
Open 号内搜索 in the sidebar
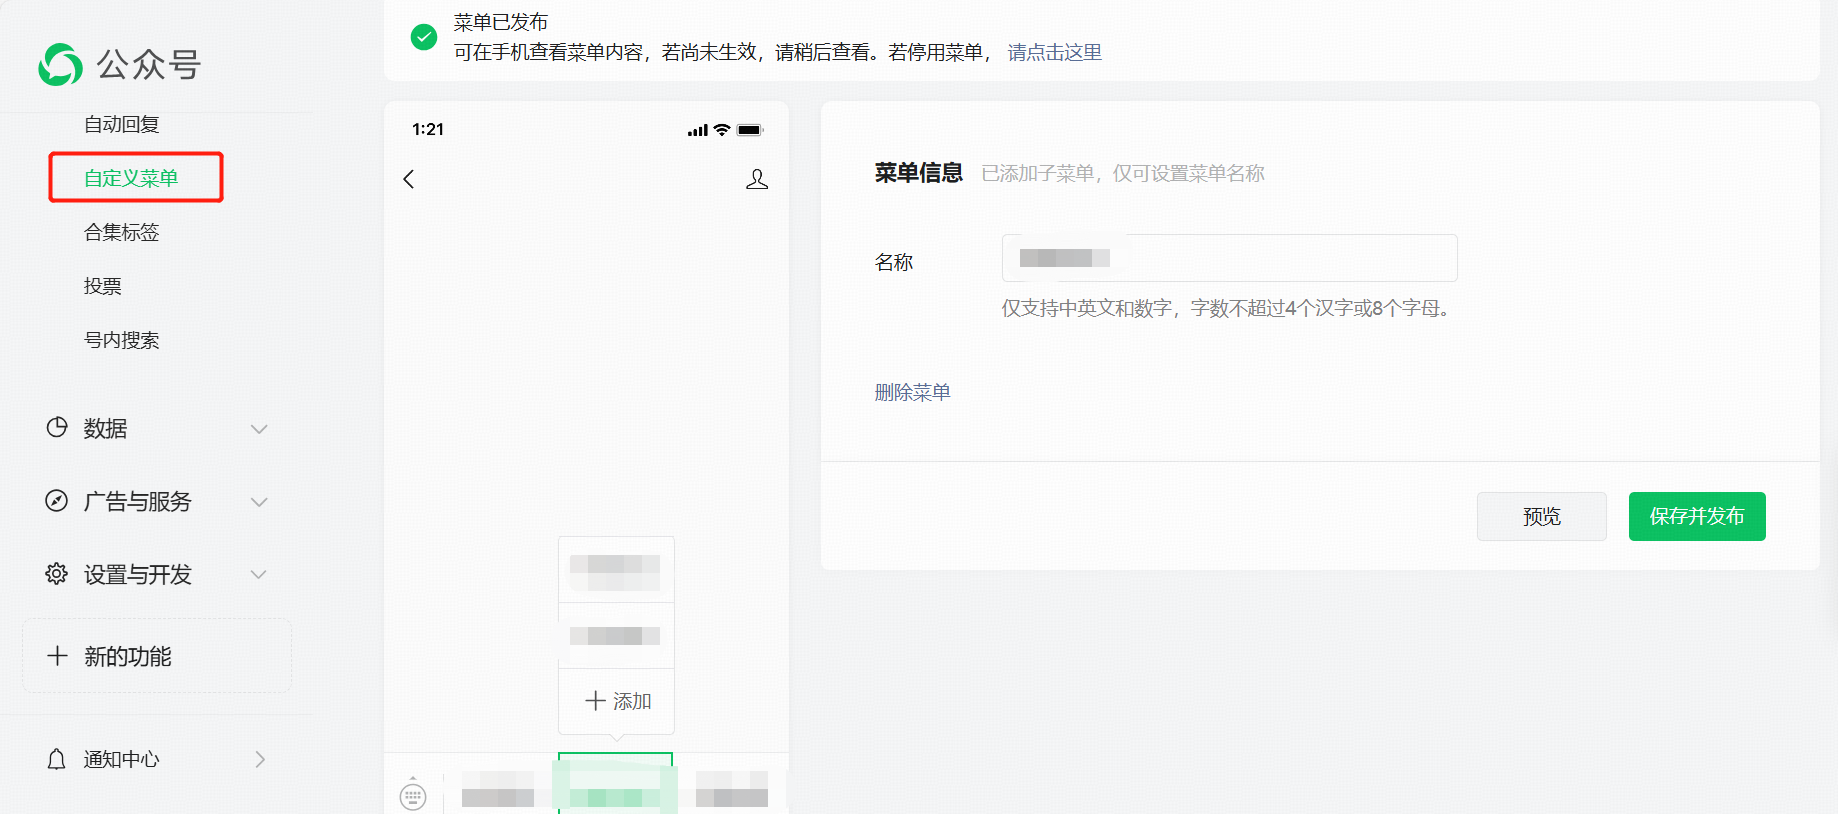[122, 340]
